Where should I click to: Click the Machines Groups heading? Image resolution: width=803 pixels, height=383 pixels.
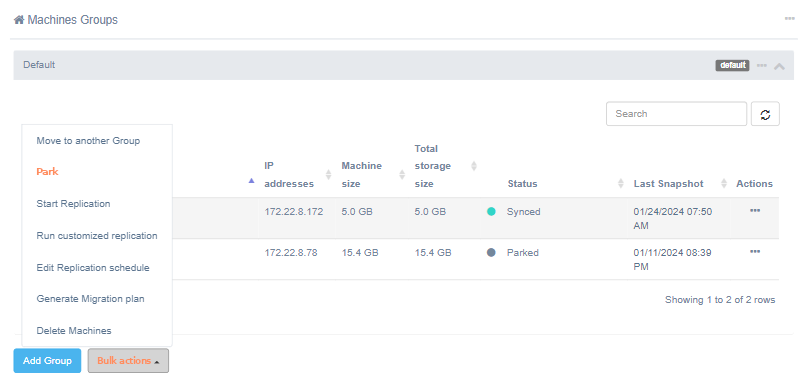click(x=72, y=20)
